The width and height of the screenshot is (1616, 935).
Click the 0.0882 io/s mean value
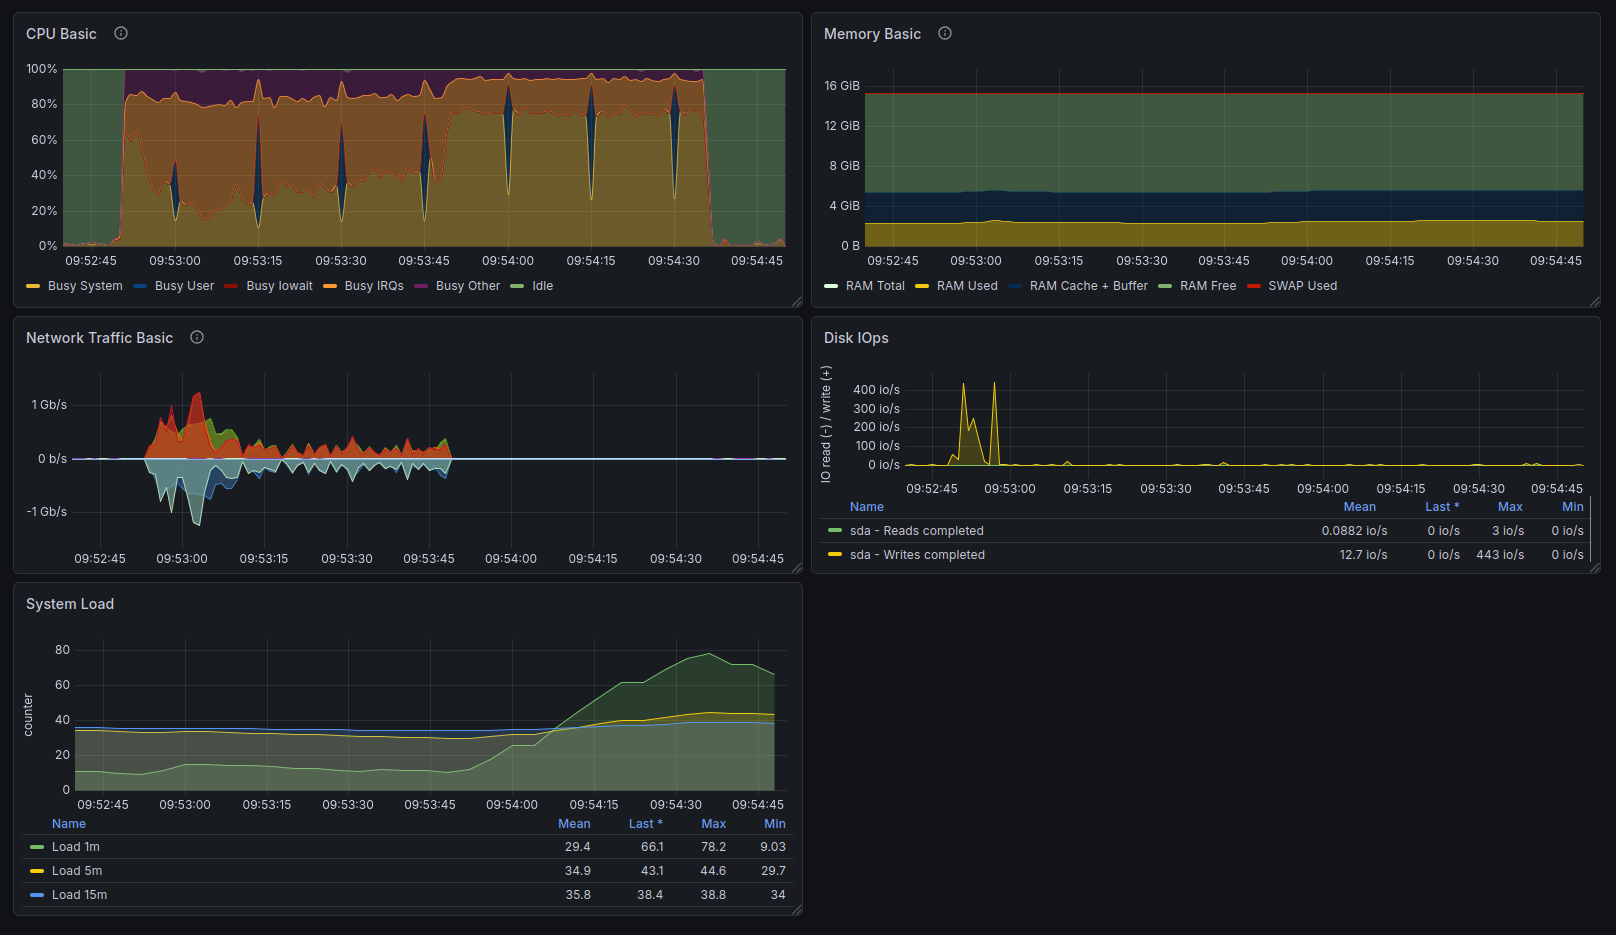click(1354, 531)
